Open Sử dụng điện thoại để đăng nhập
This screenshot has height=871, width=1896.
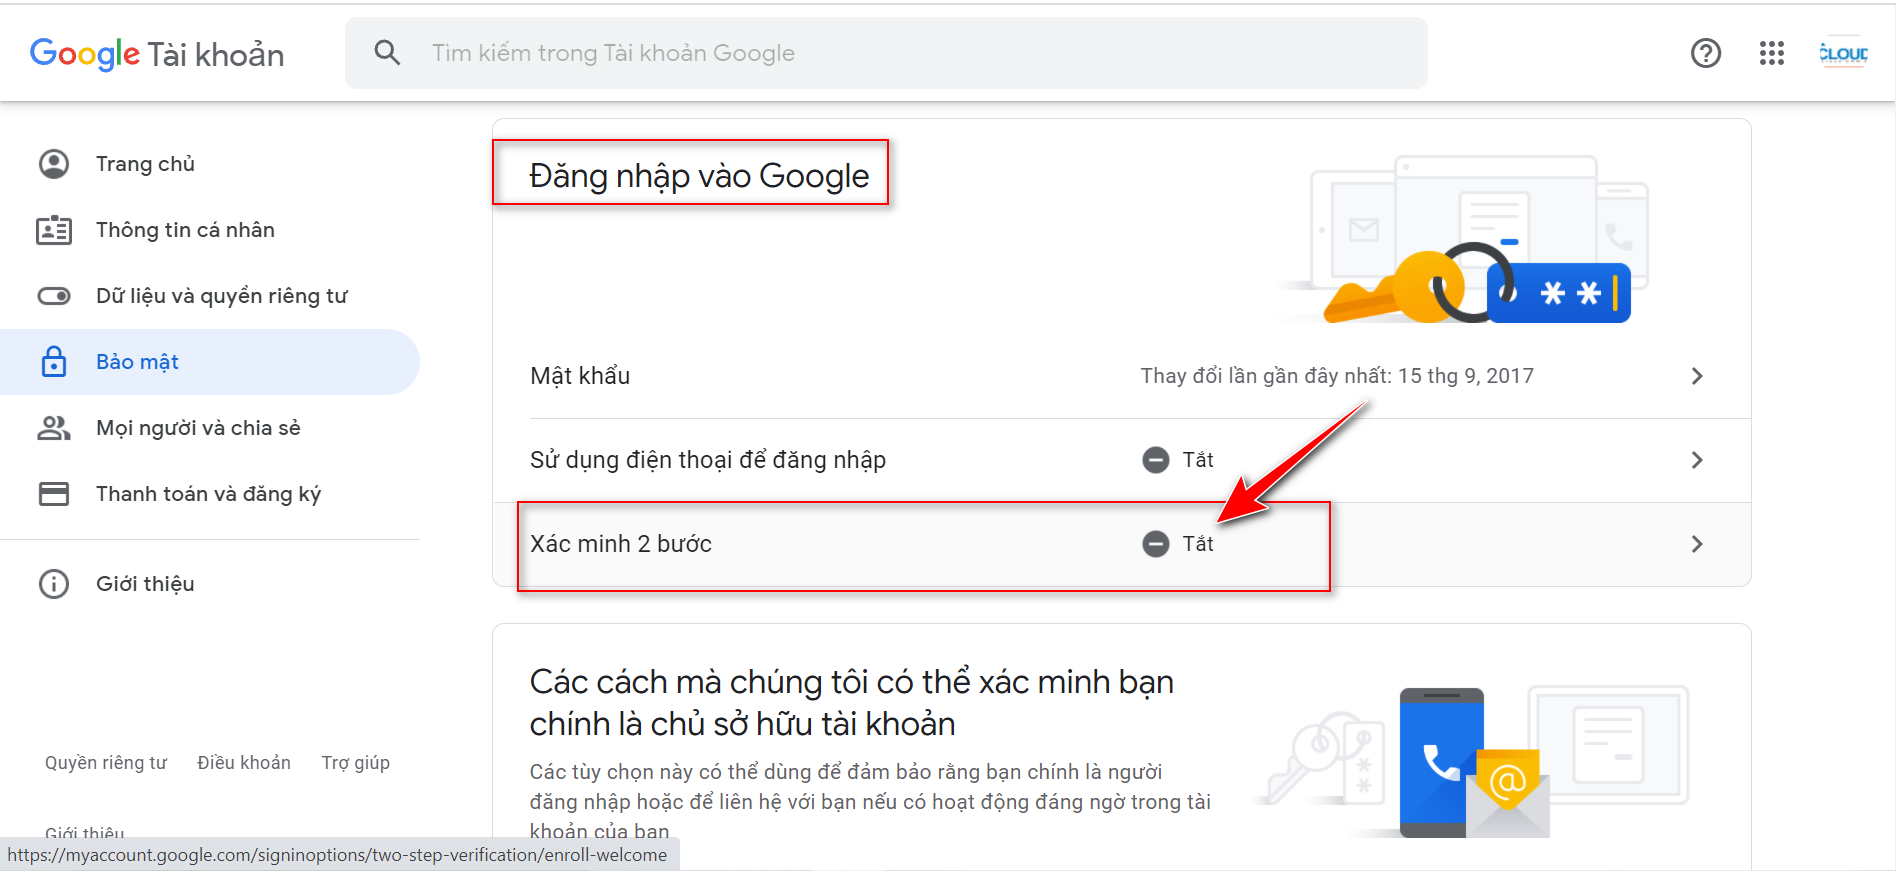click(x=1121, y=460)
